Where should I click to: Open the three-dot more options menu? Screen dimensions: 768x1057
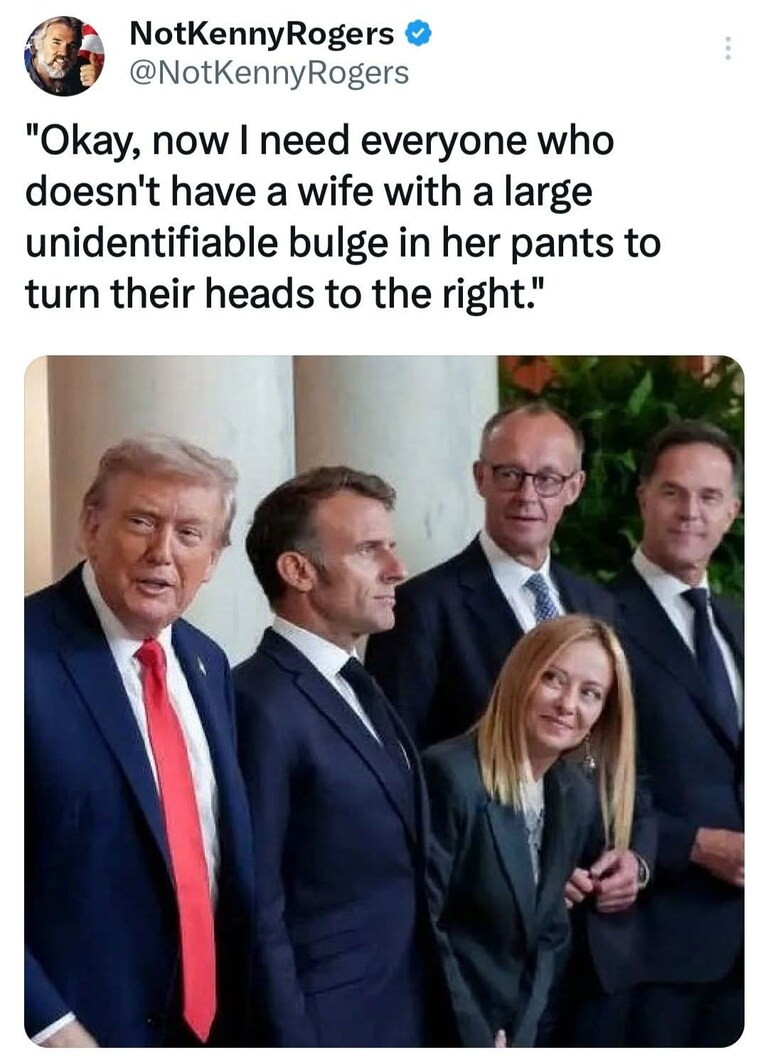[x=727, y=49]
